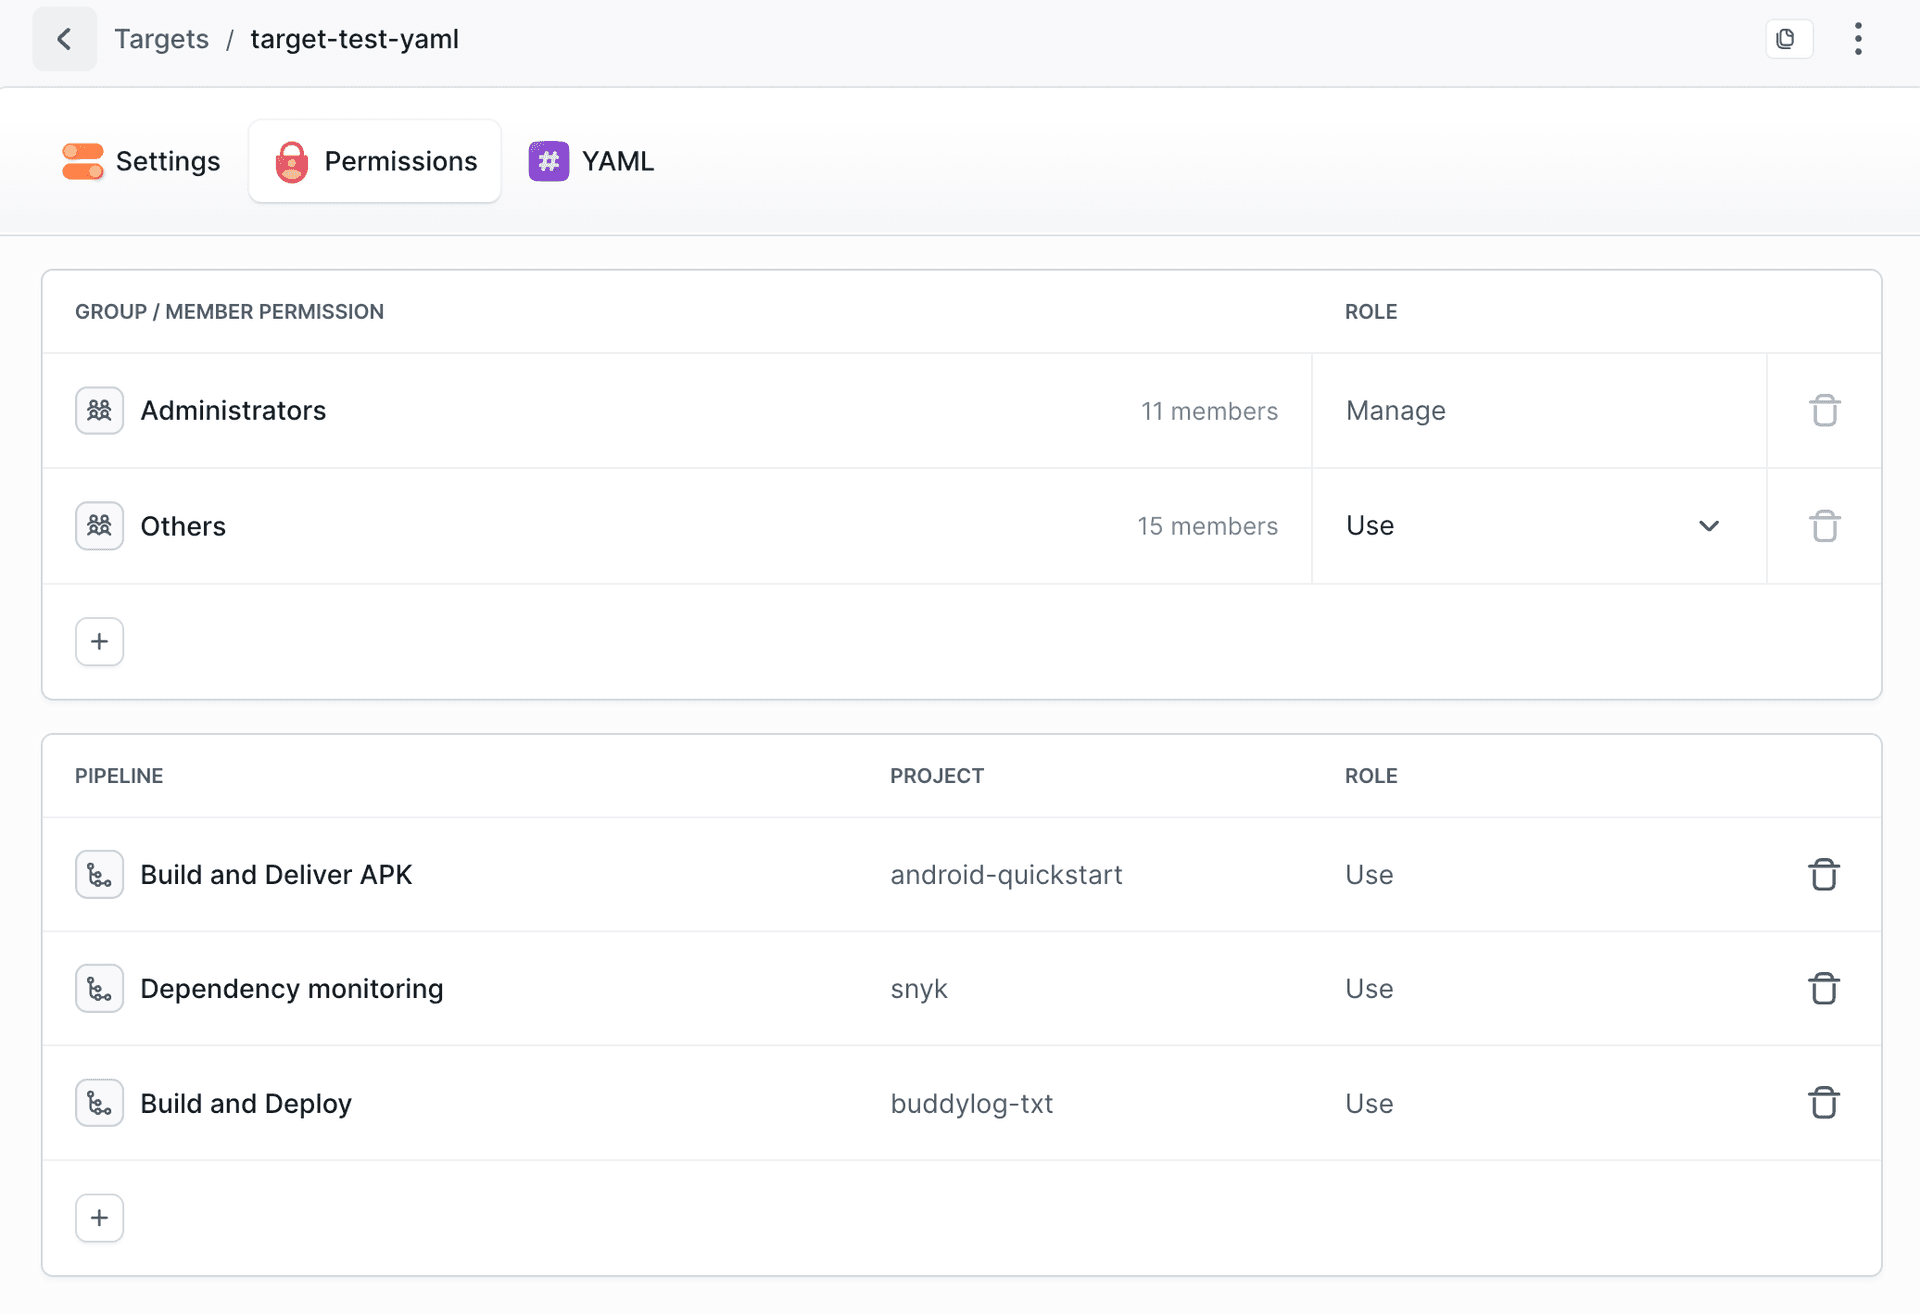Click the copy icon in the top right

(x=1789, y=38)
